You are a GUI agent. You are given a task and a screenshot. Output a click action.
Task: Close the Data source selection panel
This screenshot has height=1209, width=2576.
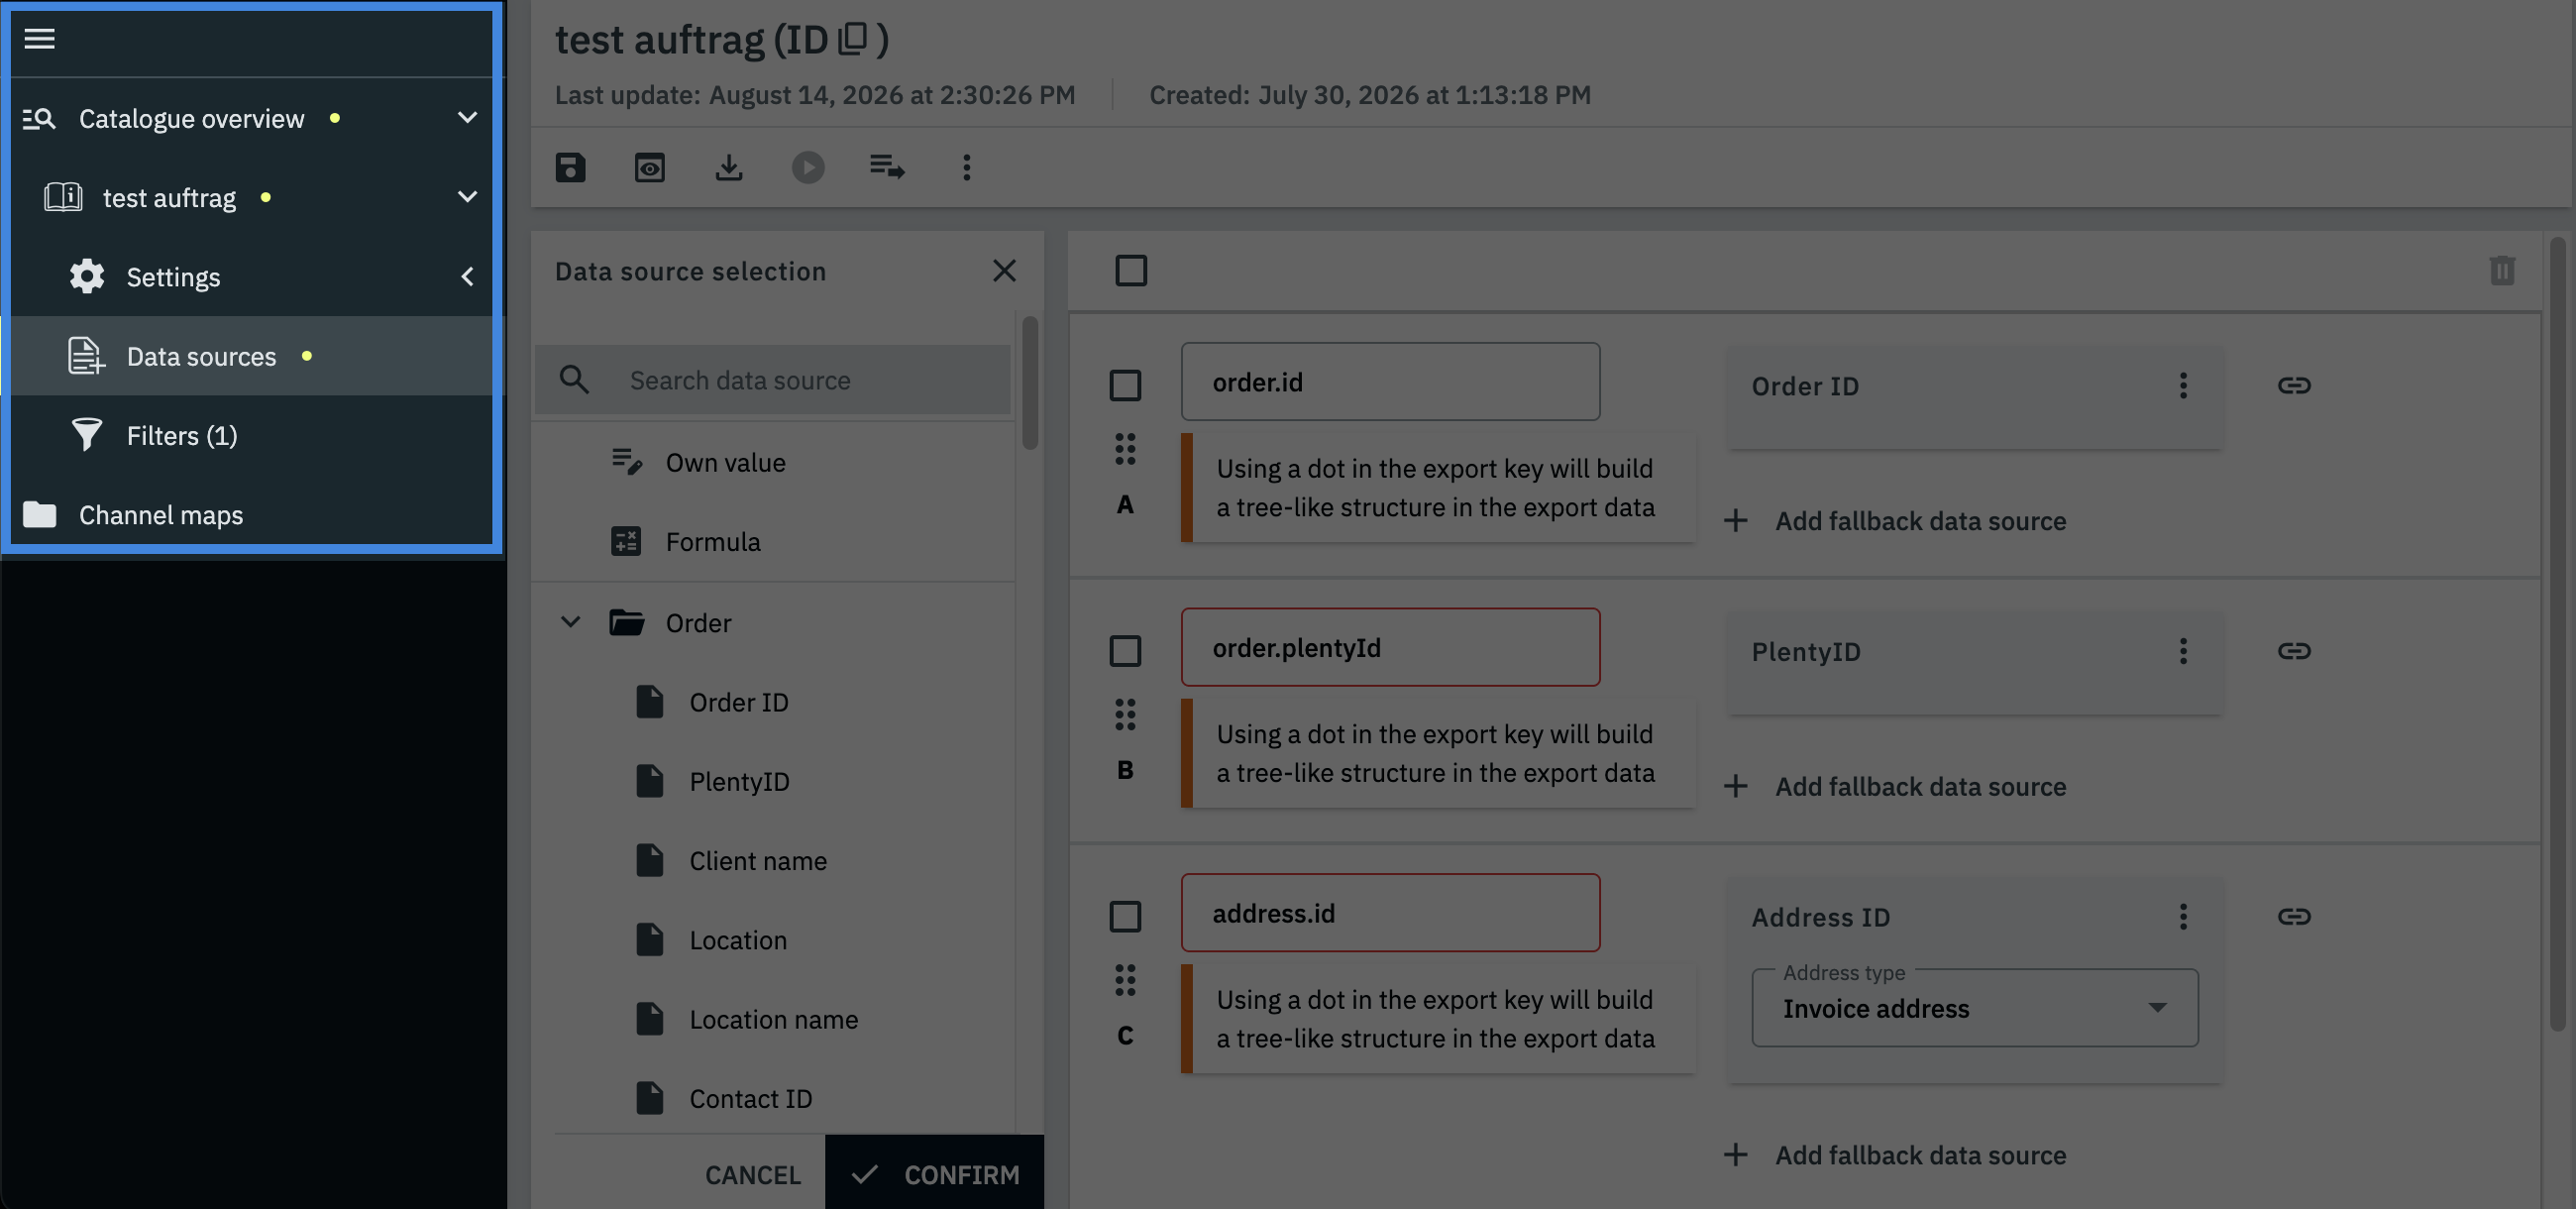pos(1004,271)
